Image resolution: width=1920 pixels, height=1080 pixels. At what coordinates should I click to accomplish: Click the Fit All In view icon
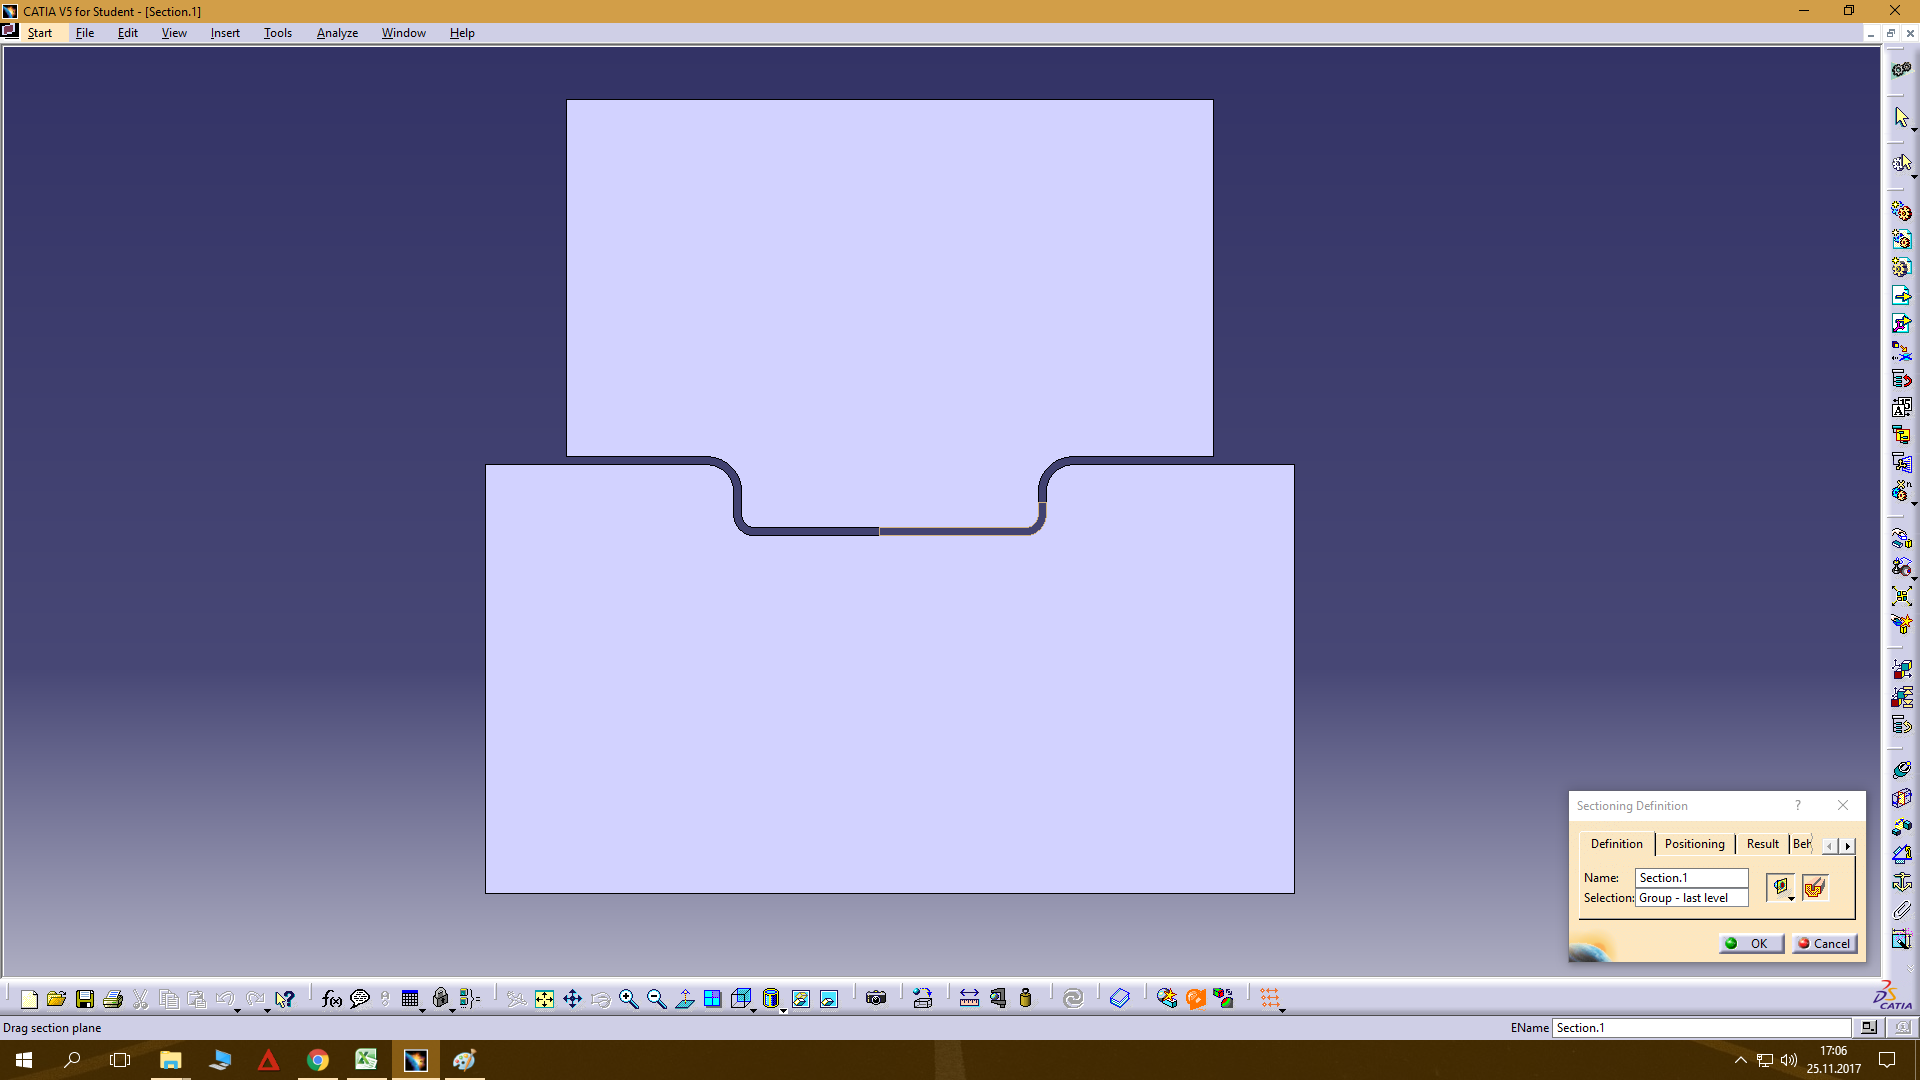coord(544,999)
